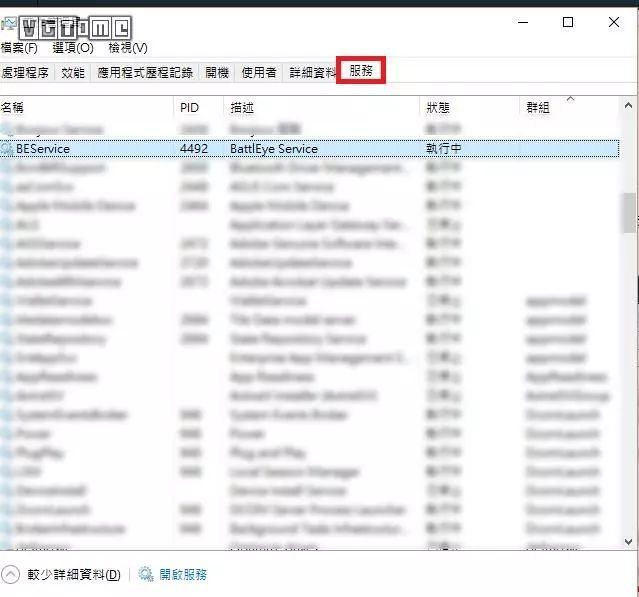This screenshot has width=639, height=597.
Task: Click the gear icon beside 開啟服務
Action: pos(146,574)
